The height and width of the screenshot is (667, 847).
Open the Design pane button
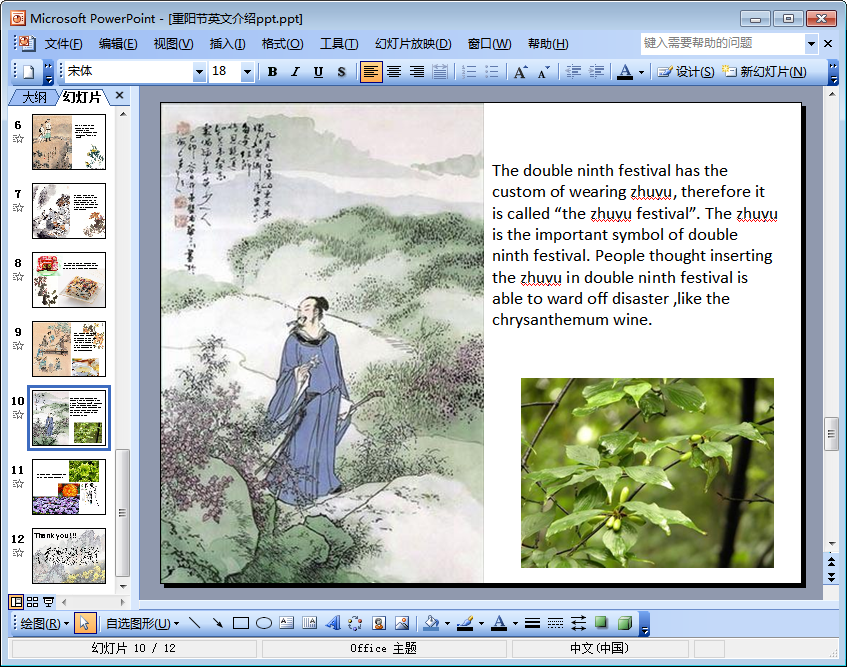click(x=685, y=72)
